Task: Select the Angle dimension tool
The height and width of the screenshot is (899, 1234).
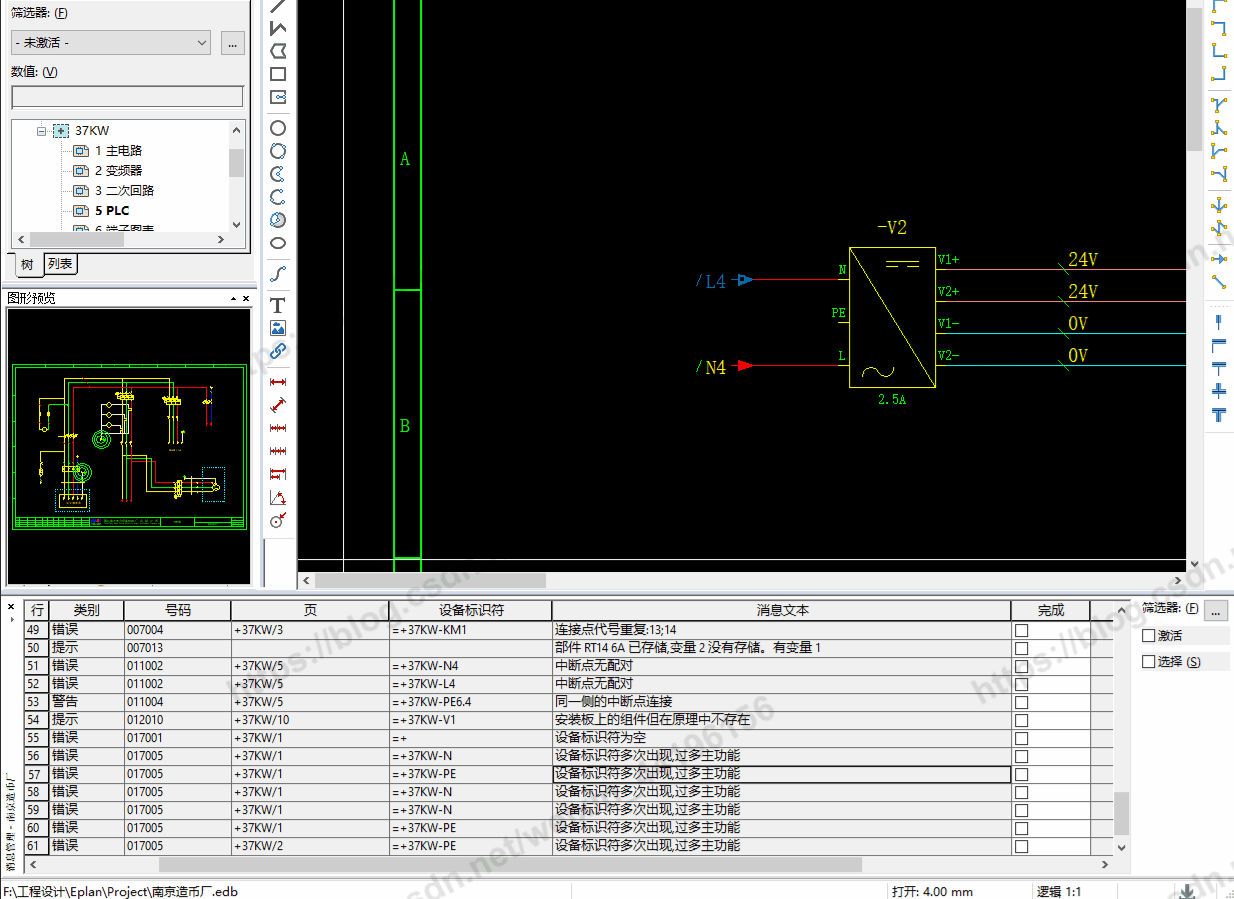Action: click(x=278, y=498)
